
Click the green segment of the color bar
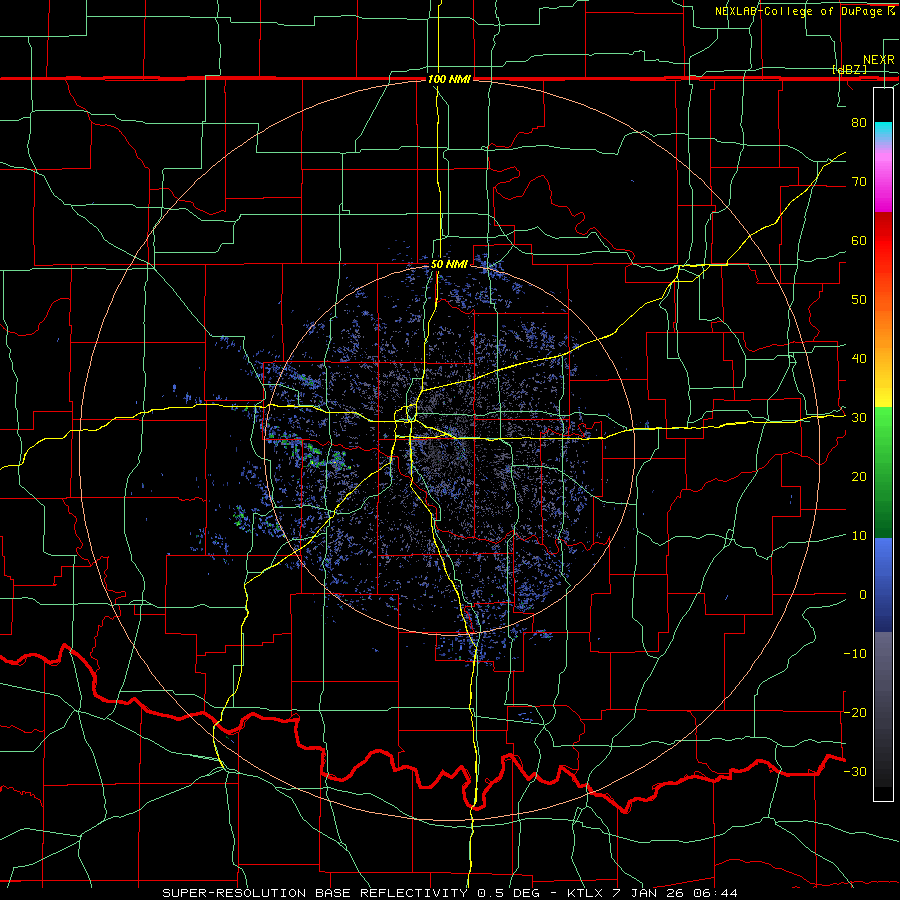(x=883, y=472)
